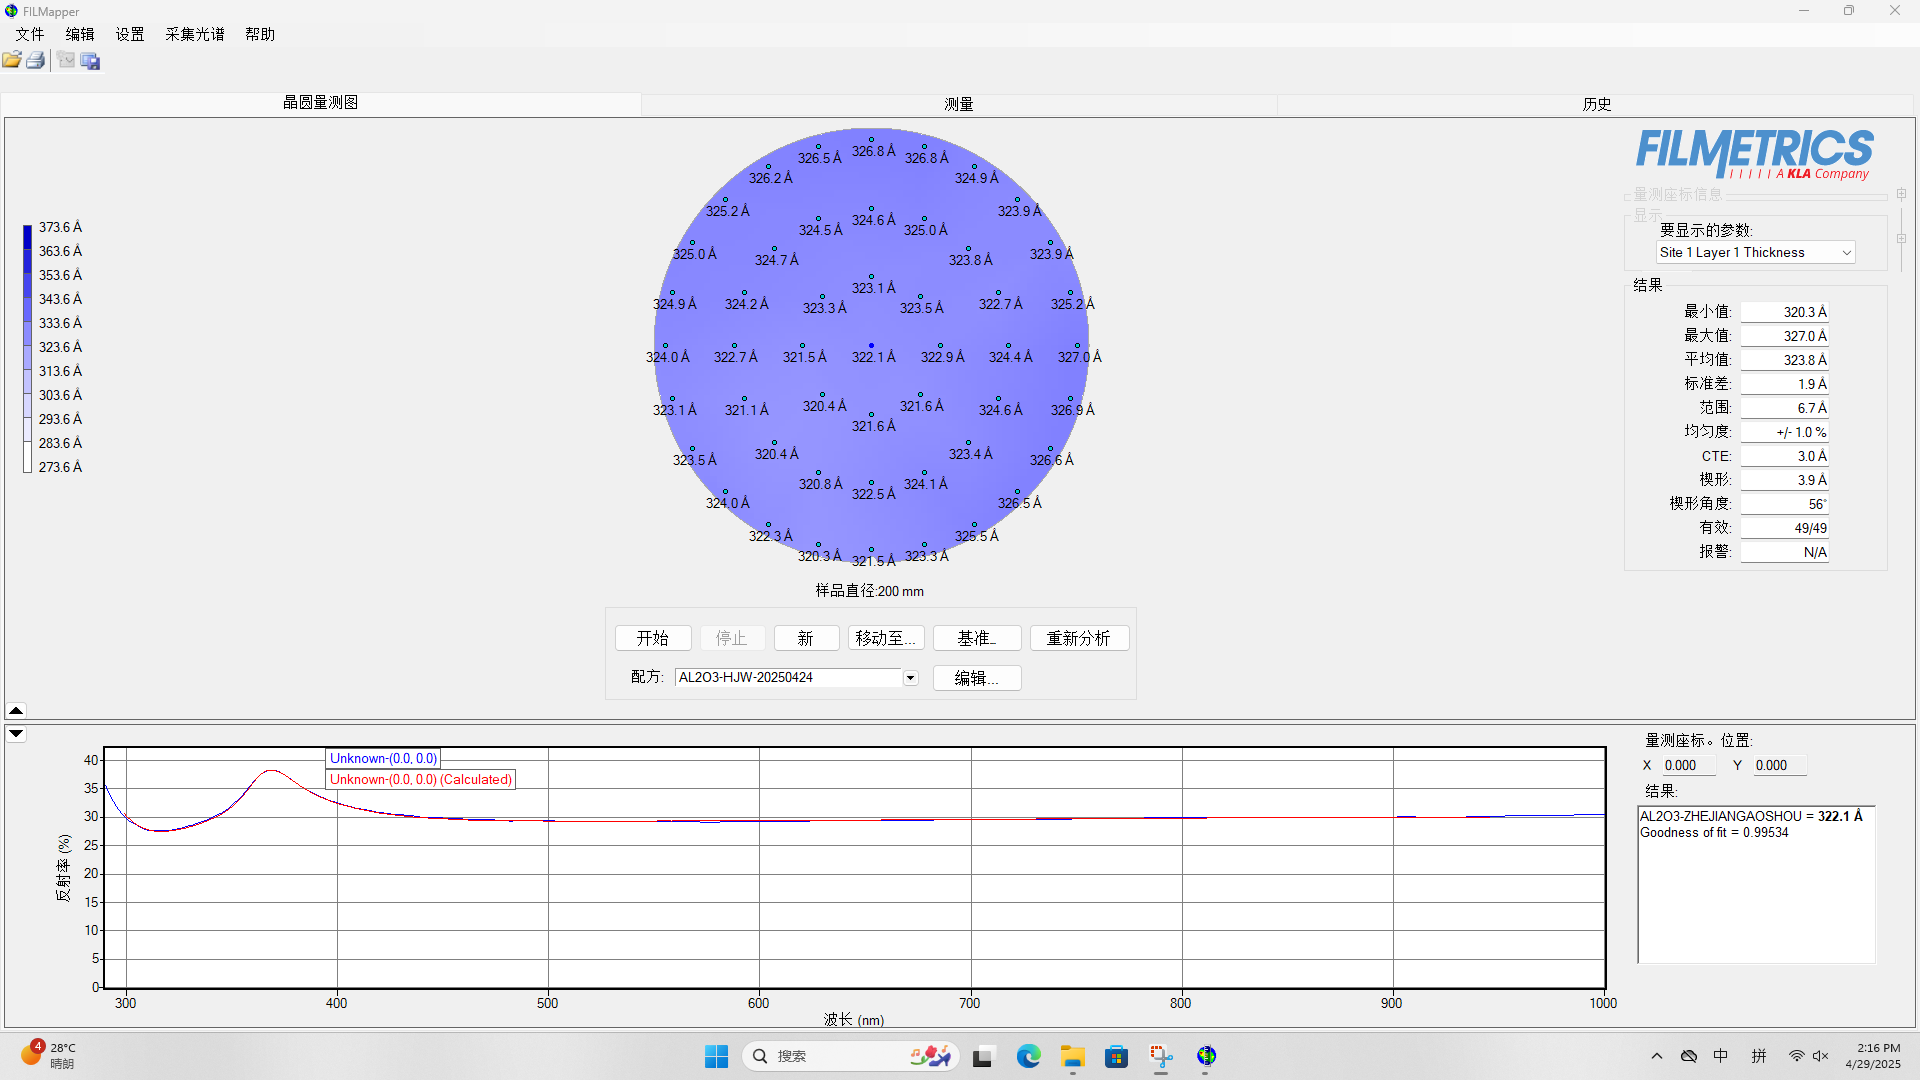The height and width of the screenshot is (1080, 1920).
Task: Collapse the wafer map panel using the up arrow
Action: (16, 710)
